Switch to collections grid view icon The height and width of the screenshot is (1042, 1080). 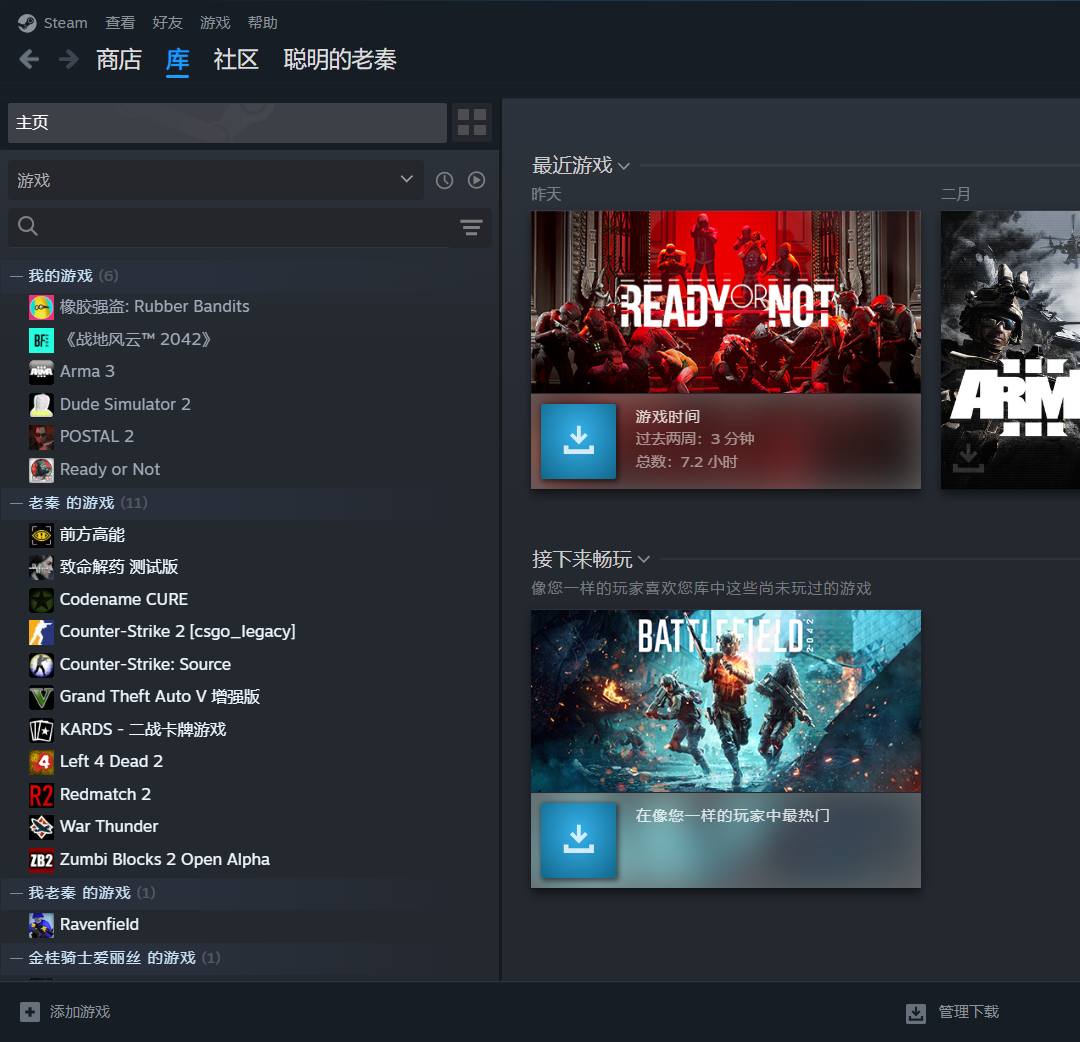pos(472,122)
